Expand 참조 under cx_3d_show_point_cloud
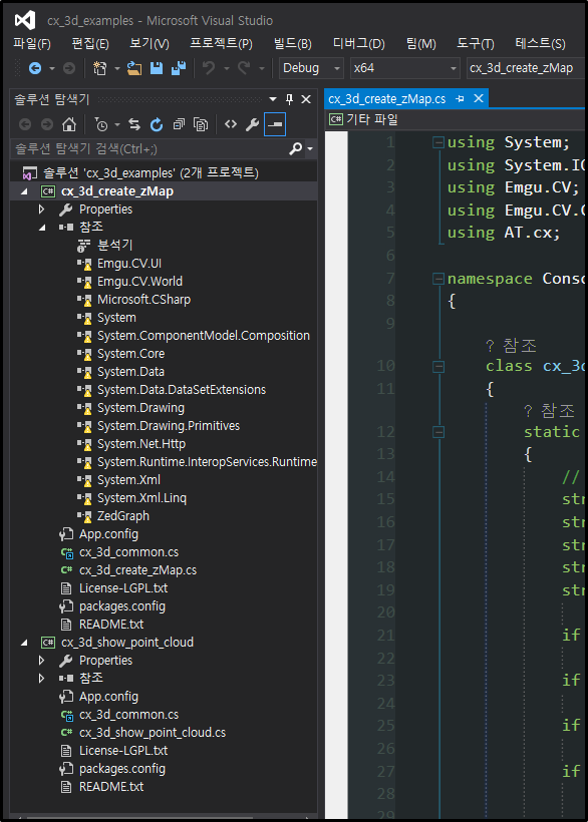The width and height of the screenshot is (588, 822). [41, 678]
